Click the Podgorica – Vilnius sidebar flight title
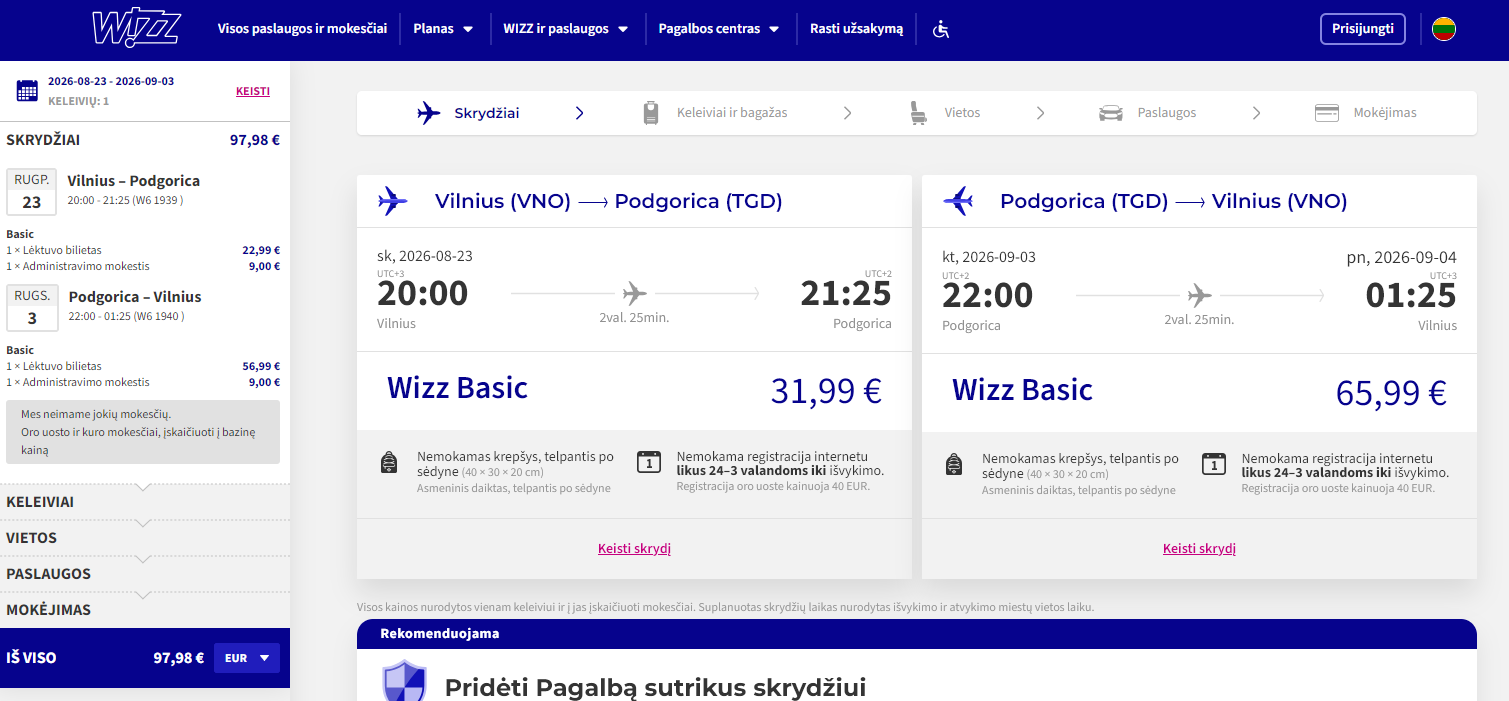The height and width of the screenshot is (701, 1509). (135, 297)
